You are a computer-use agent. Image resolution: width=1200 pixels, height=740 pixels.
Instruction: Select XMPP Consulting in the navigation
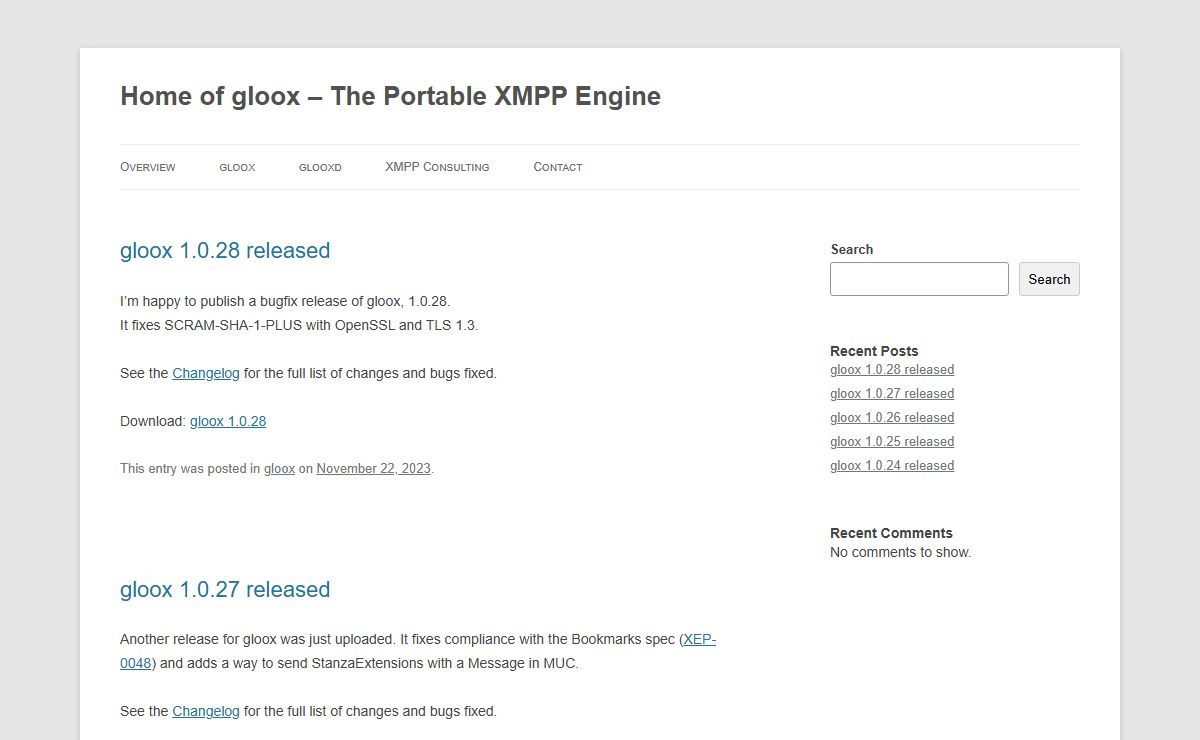coord(437,167)
